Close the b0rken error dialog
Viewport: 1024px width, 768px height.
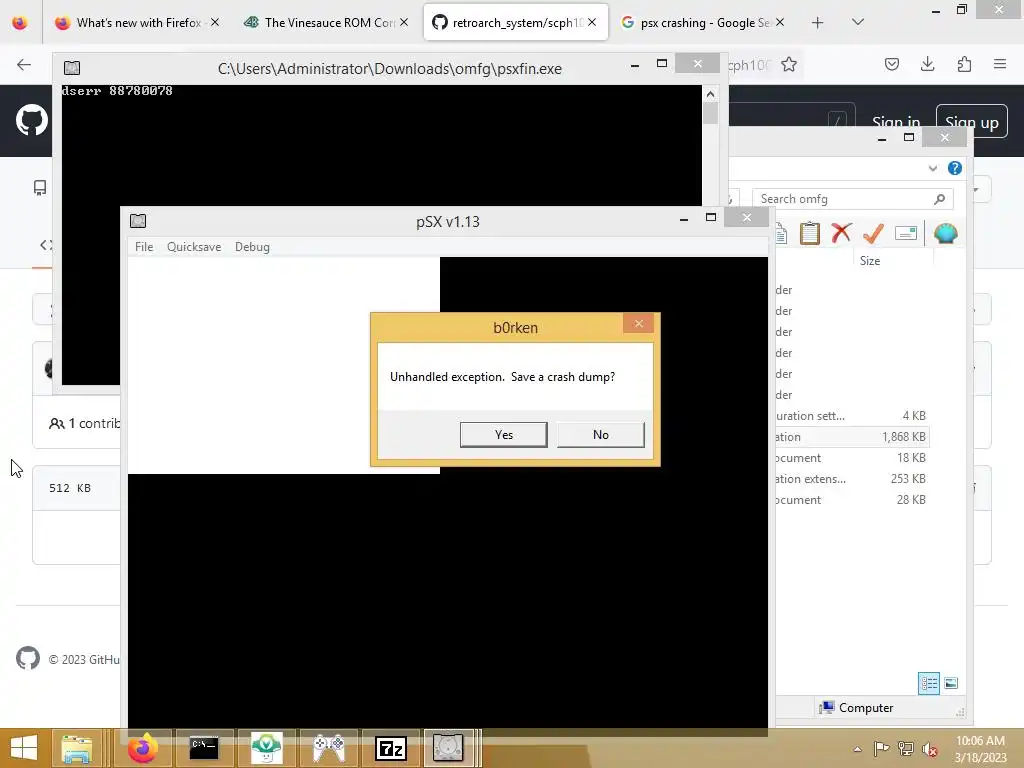coord(638,323)
